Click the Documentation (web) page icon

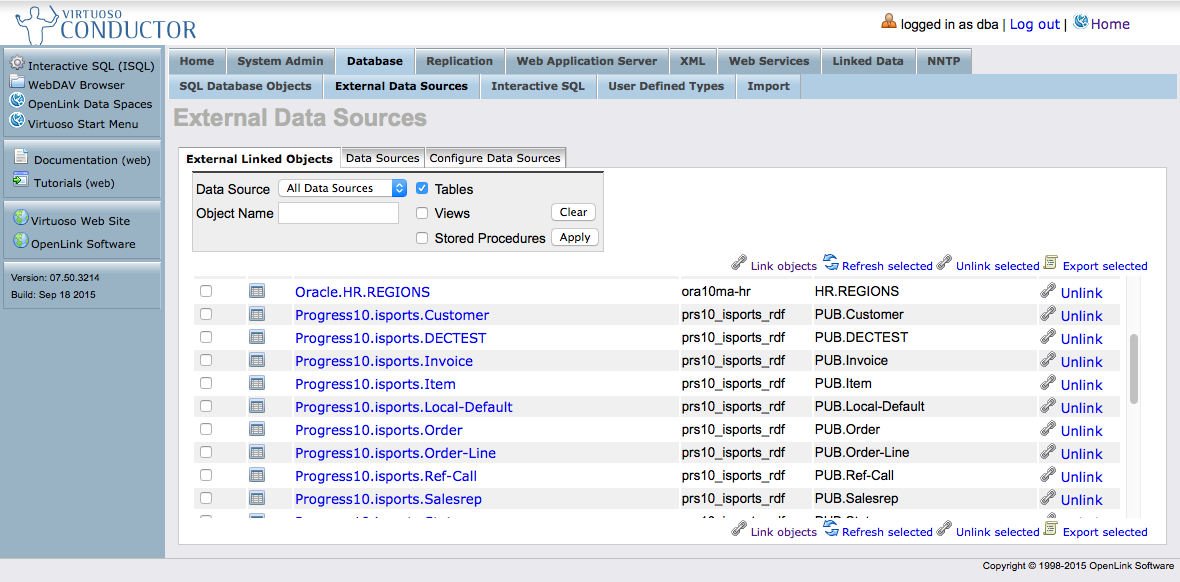point(20,157)
